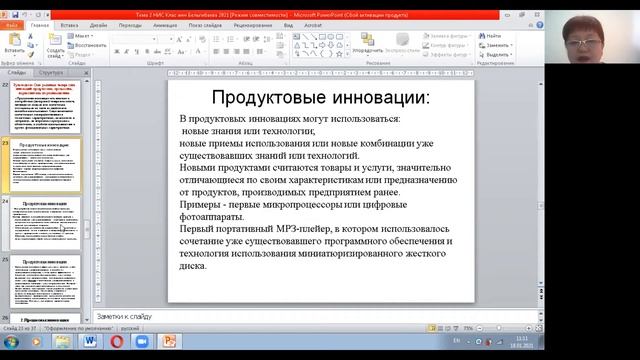Click the Reset (Восстановить) button
640x360 pixels.
(87, 45)
